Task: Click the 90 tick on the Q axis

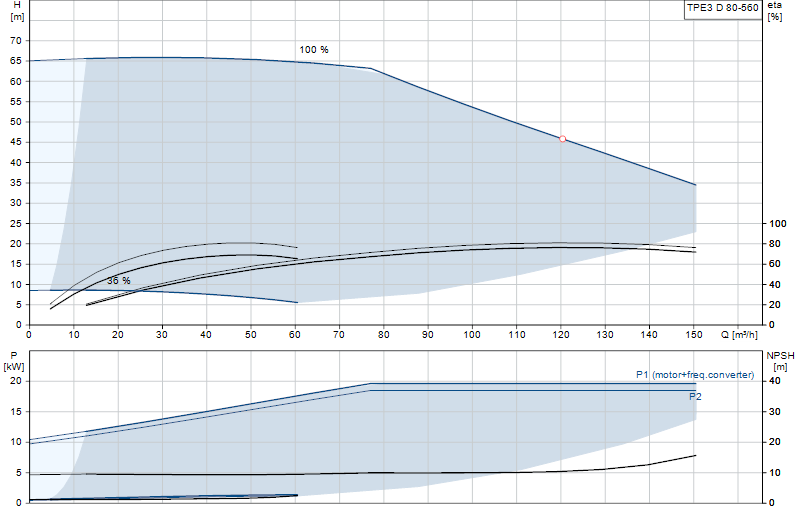Action: click(x=428, y=335)
